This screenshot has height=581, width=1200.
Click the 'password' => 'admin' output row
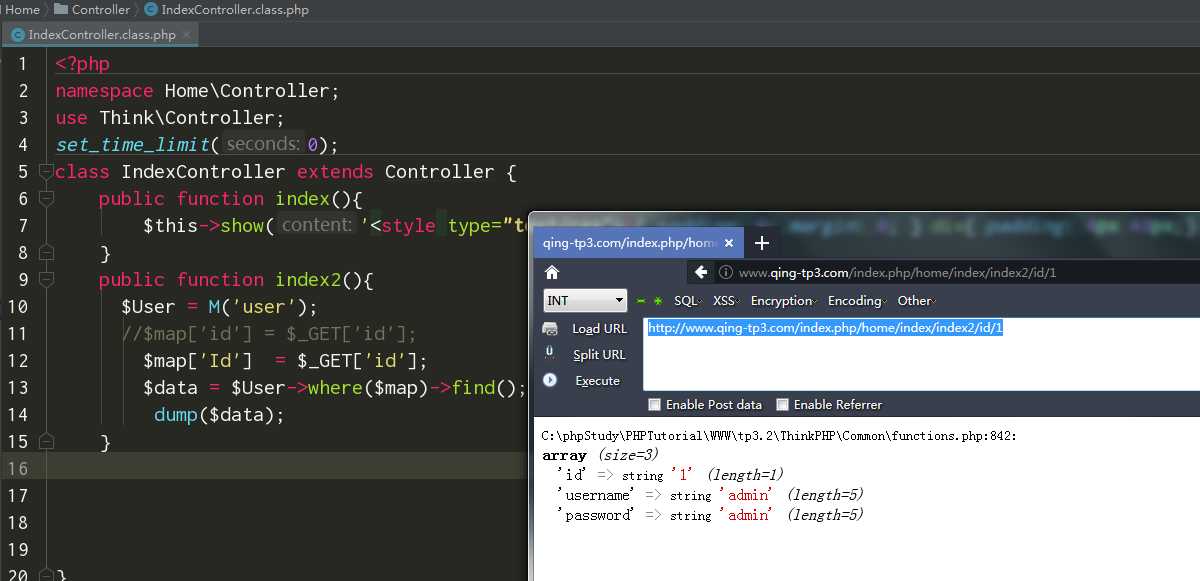pos(709,515)
